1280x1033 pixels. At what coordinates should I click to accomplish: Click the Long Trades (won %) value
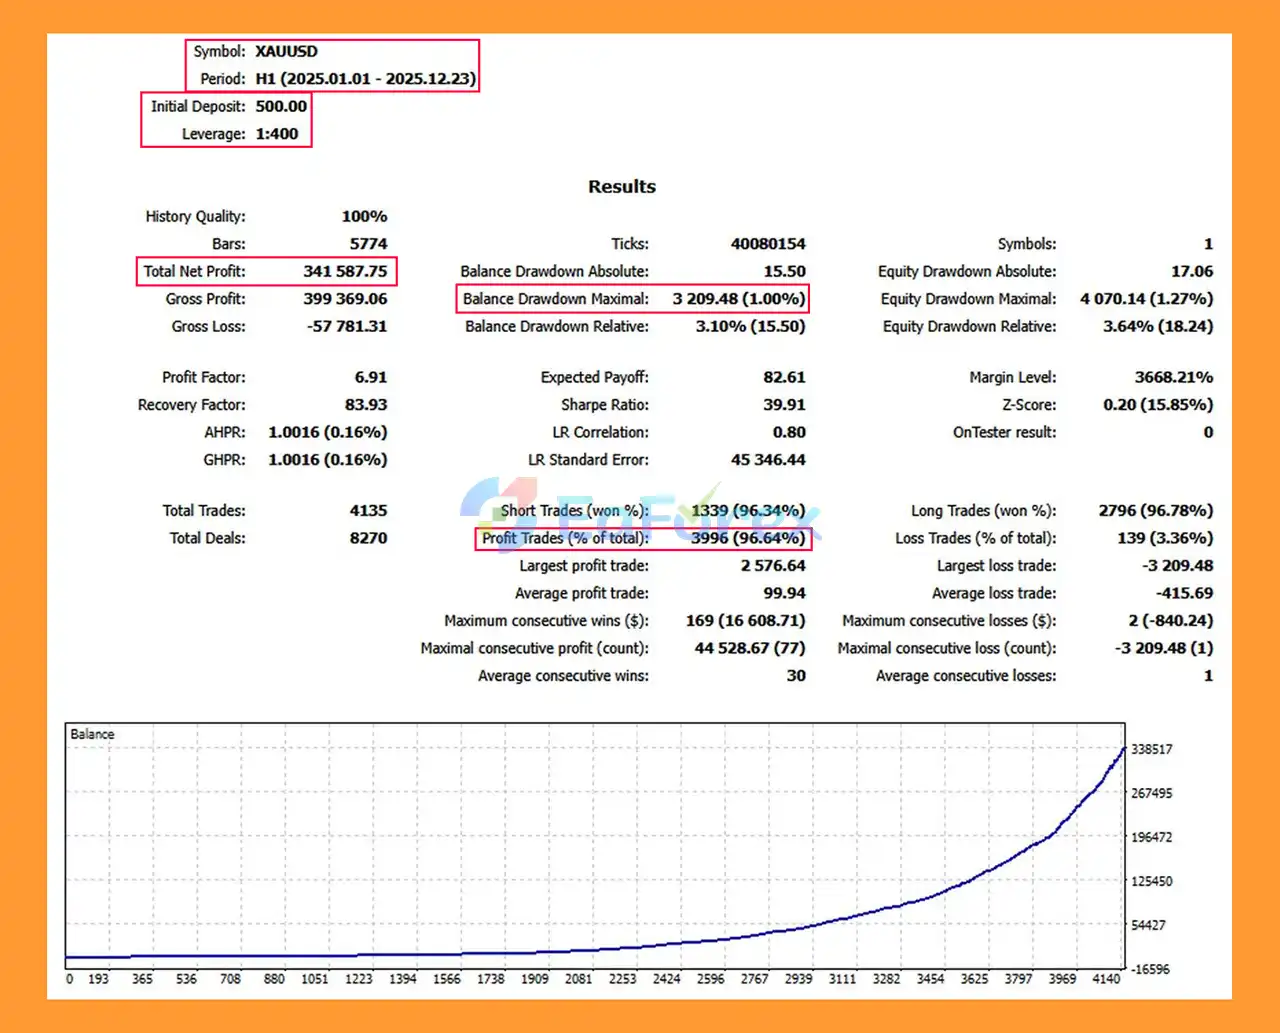click(x=1155, y=511)
